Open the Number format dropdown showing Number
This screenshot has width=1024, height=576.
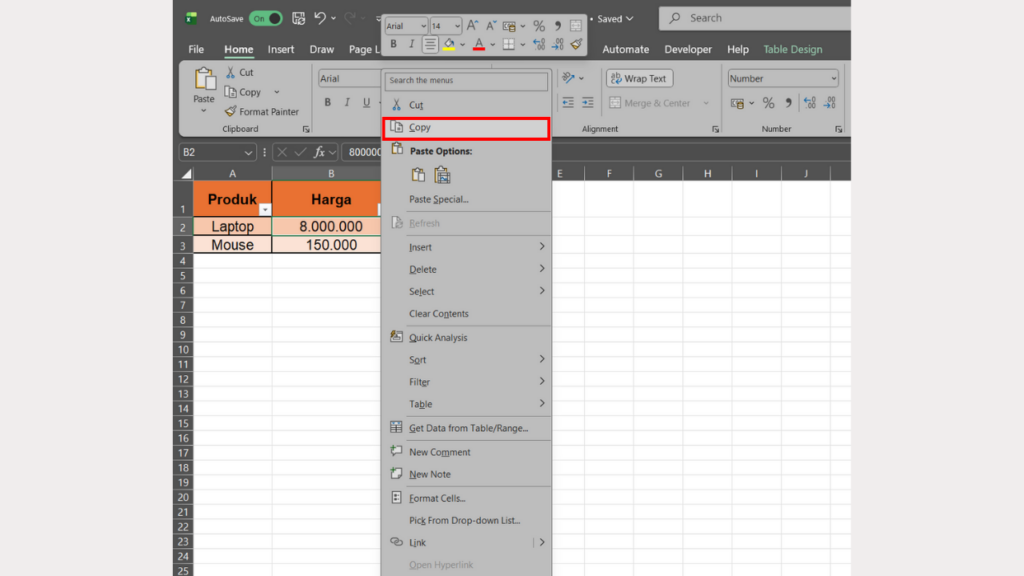[x=783, y=78]
